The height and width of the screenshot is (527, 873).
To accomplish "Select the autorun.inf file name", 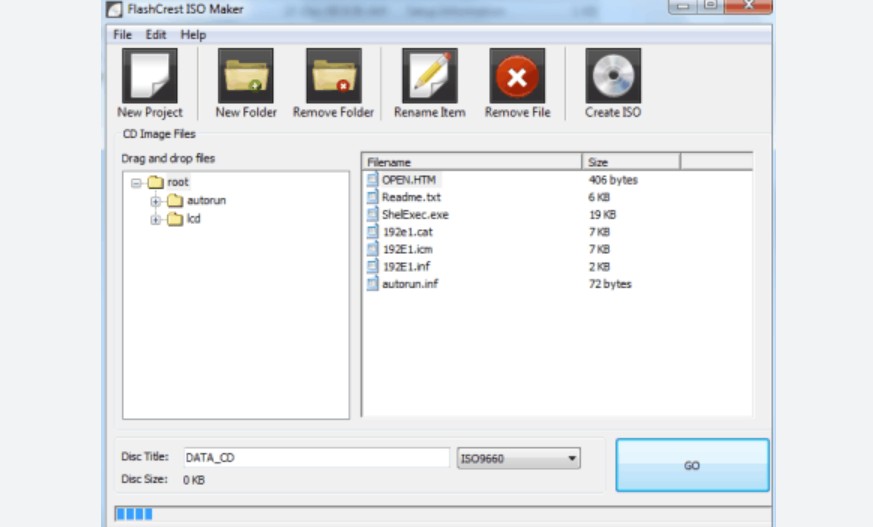I will tap(410, 284).
